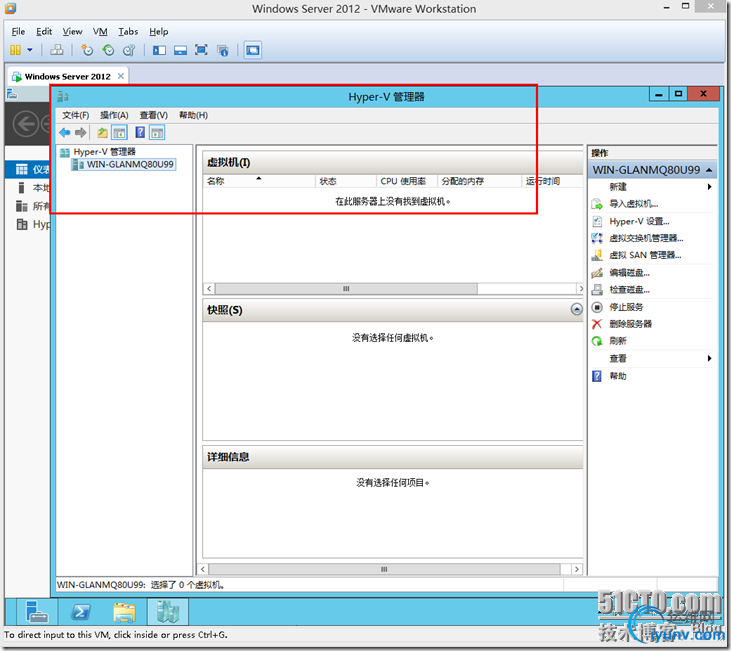Select the WIN-GLANMQ80U99 server tree node
The width and height of the screenshot is (731, 651).
[x=124, y=165]
